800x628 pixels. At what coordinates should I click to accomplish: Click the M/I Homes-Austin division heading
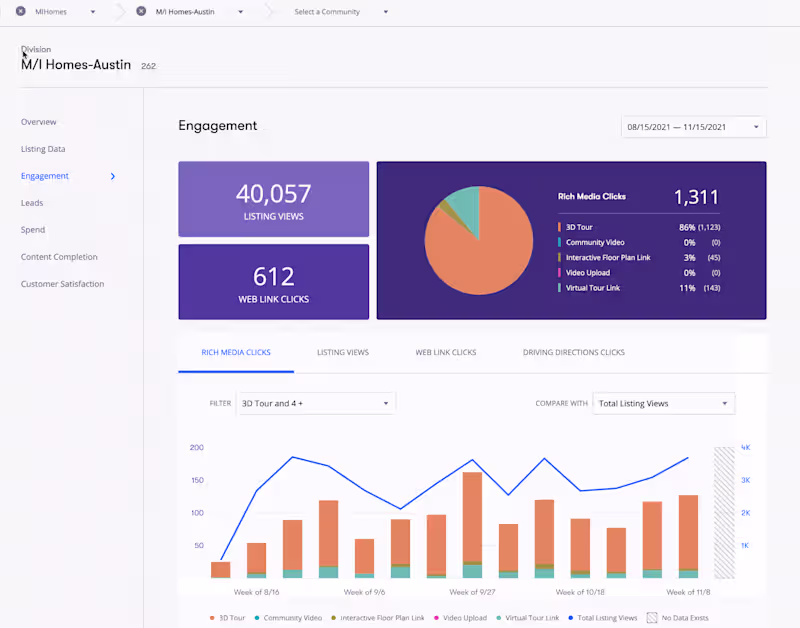pyautogui.click(x=76, y=65)
